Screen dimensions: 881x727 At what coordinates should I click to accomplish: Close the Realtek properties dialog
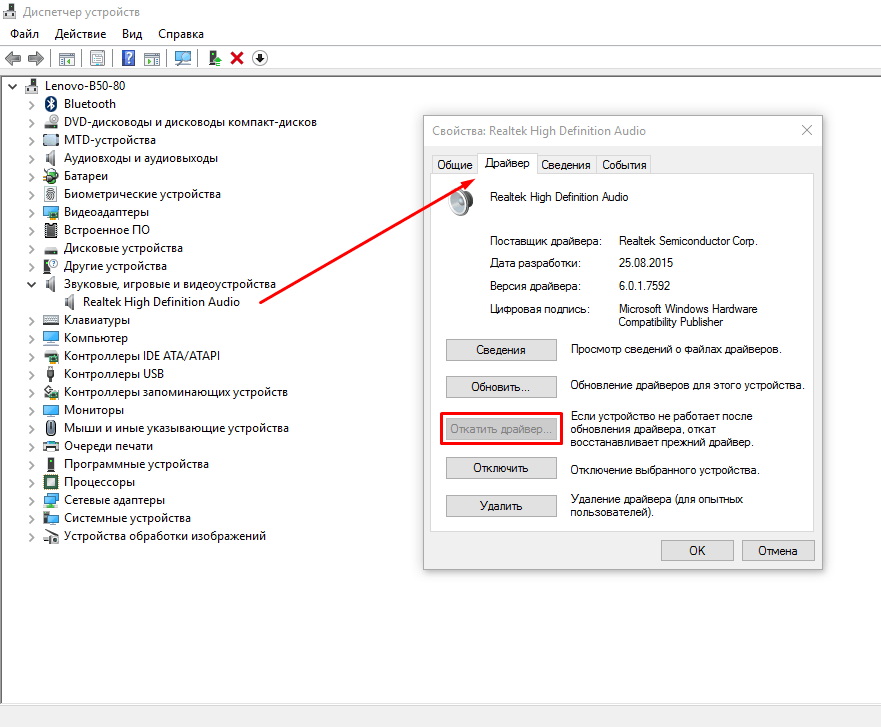point(807,130)
